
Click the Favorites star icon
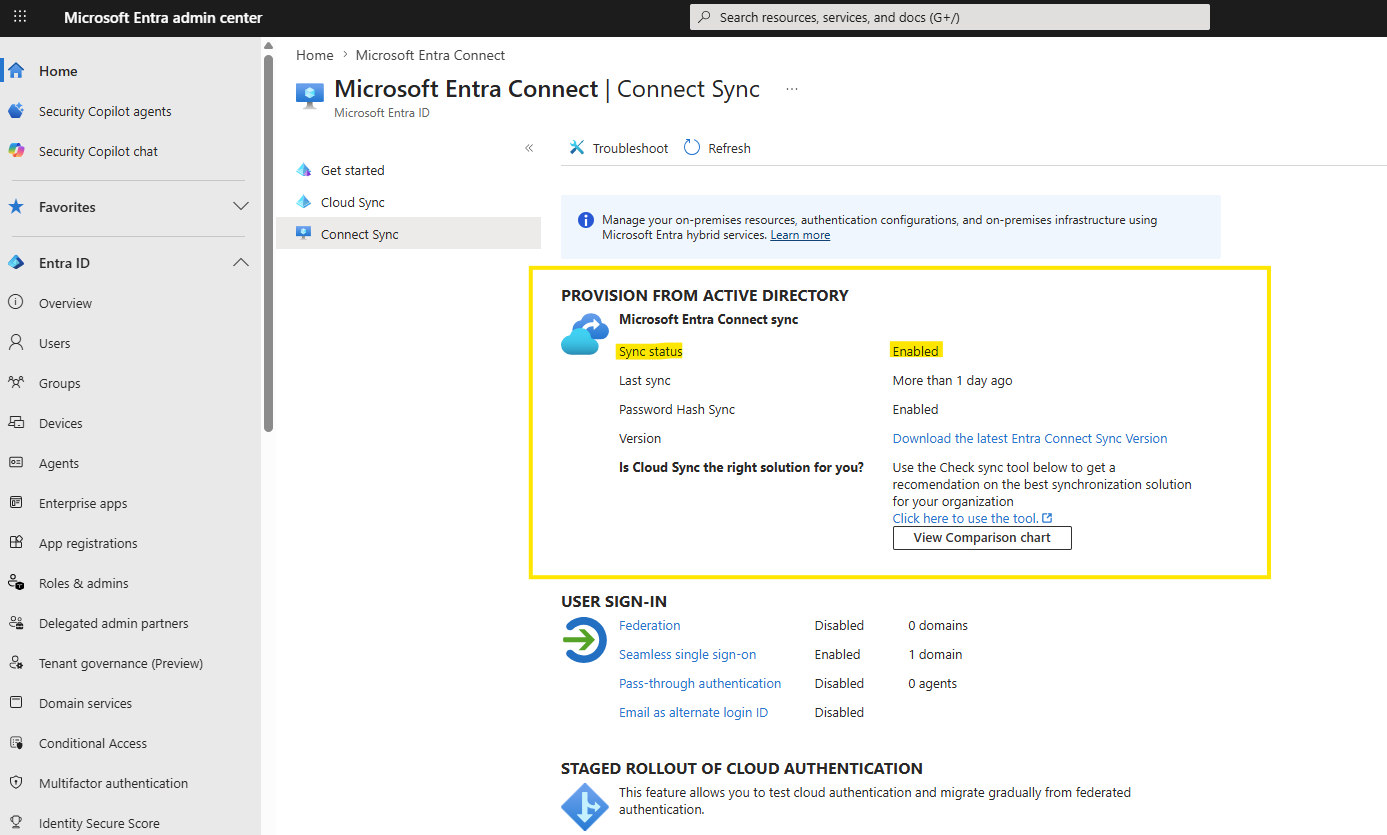16,207
